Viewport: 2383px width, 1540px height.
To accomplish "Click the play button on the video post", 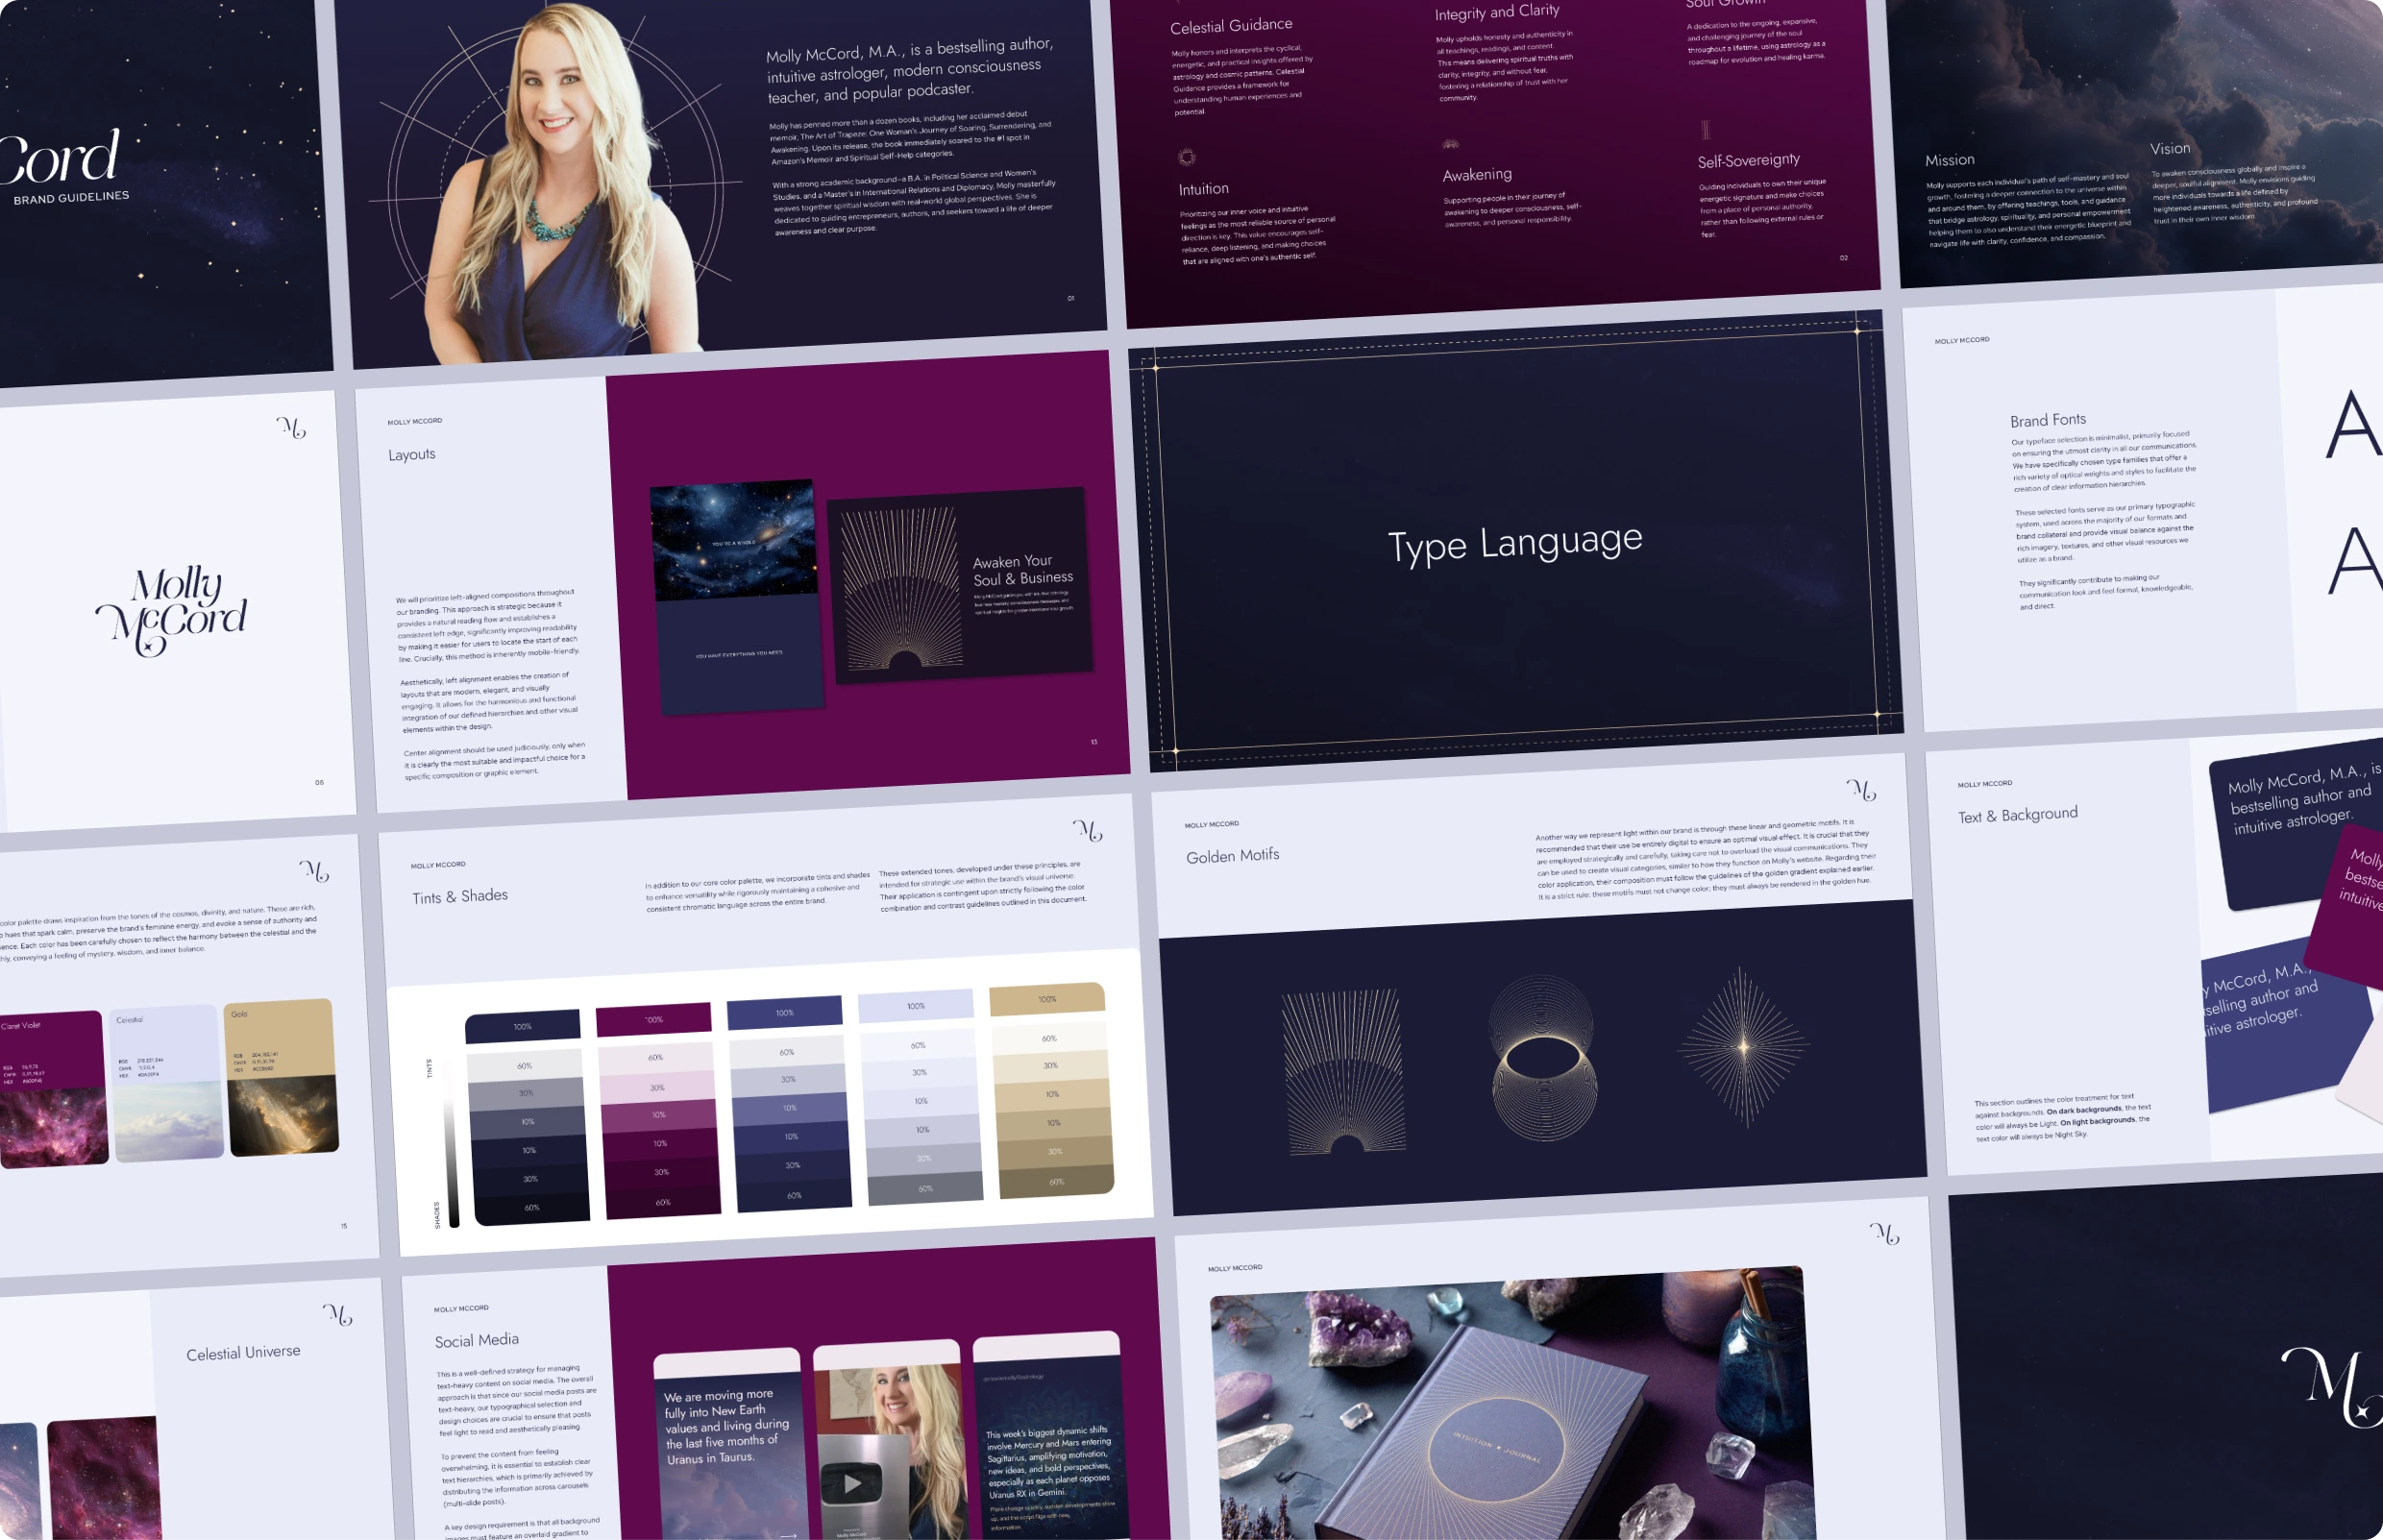I will point(851,1483).
